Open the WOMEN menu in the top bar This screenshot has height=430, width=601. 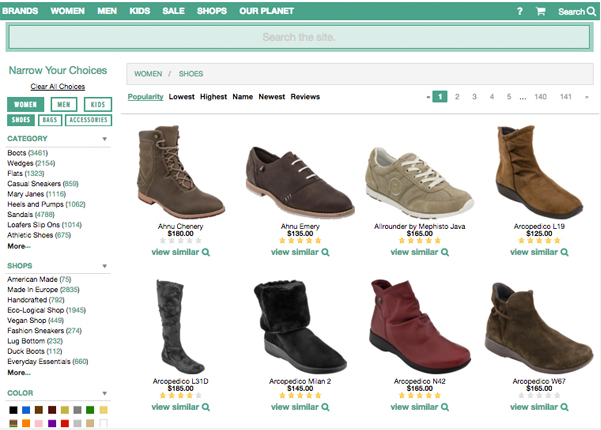point(67,11)
